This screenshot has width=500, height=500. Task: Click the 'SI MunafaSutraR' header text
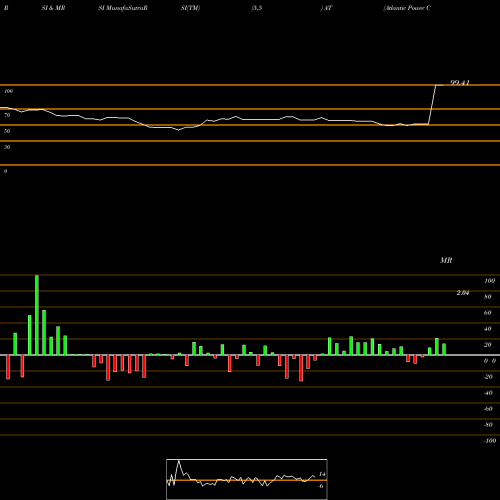[x=123, y=8]
